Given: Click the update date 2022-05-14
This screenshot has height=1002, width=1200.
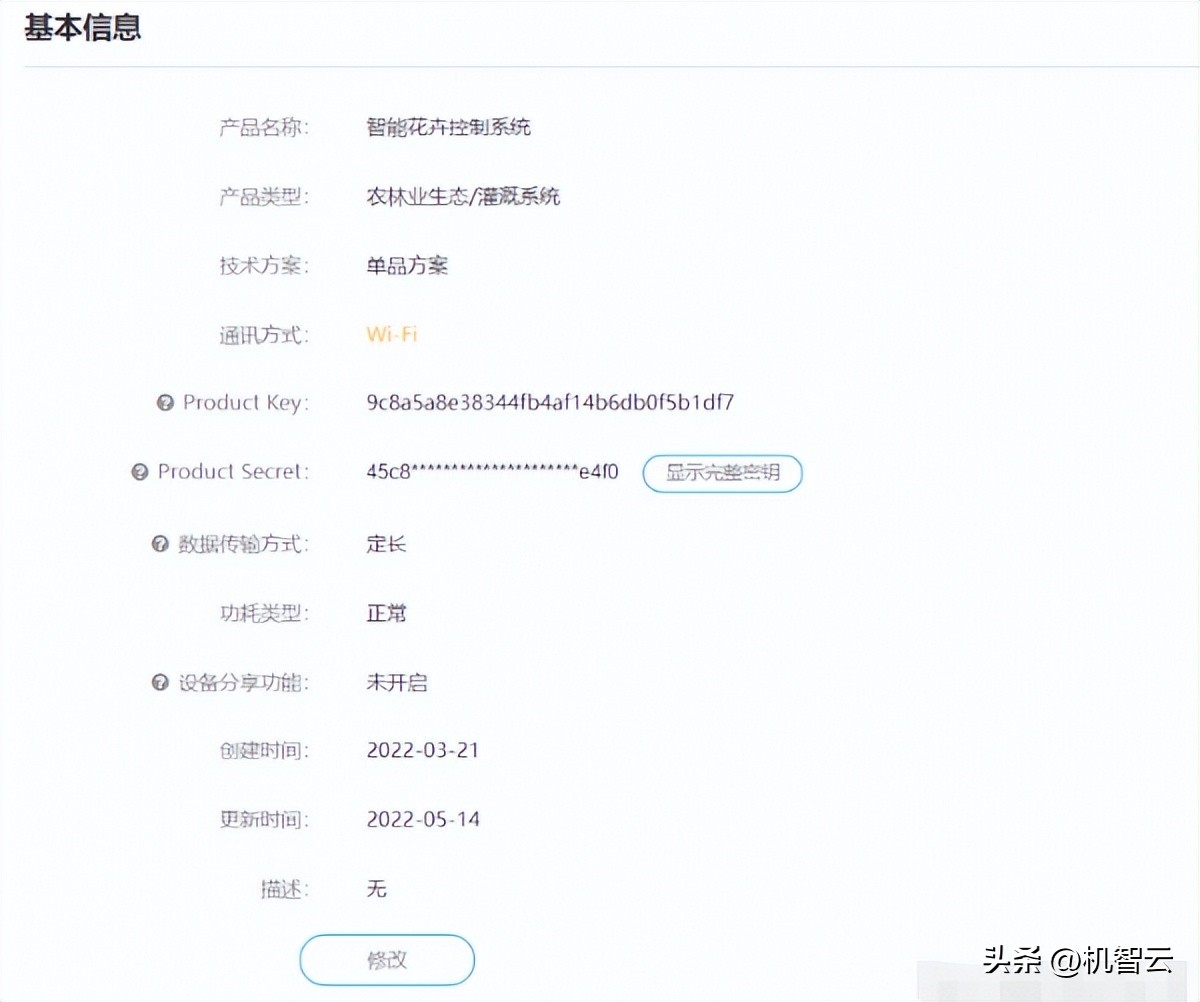Looking at the screenshot, I should pos(423,819).
